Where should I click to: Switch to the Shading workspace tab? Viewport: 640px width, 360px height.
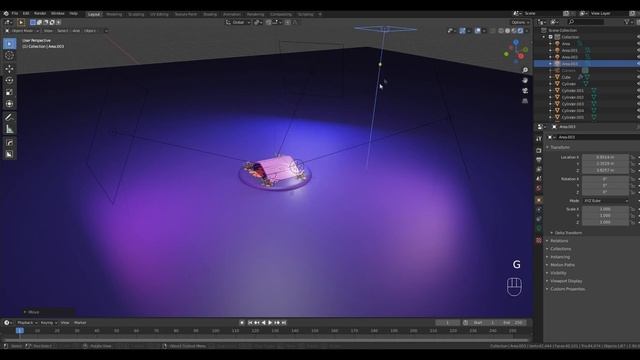coord(210,14)
